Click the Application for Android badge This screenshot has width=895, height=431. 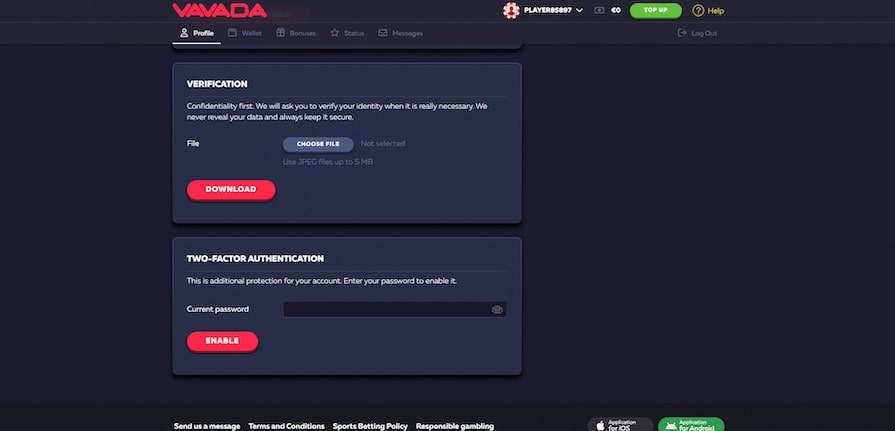click(691, 424)
